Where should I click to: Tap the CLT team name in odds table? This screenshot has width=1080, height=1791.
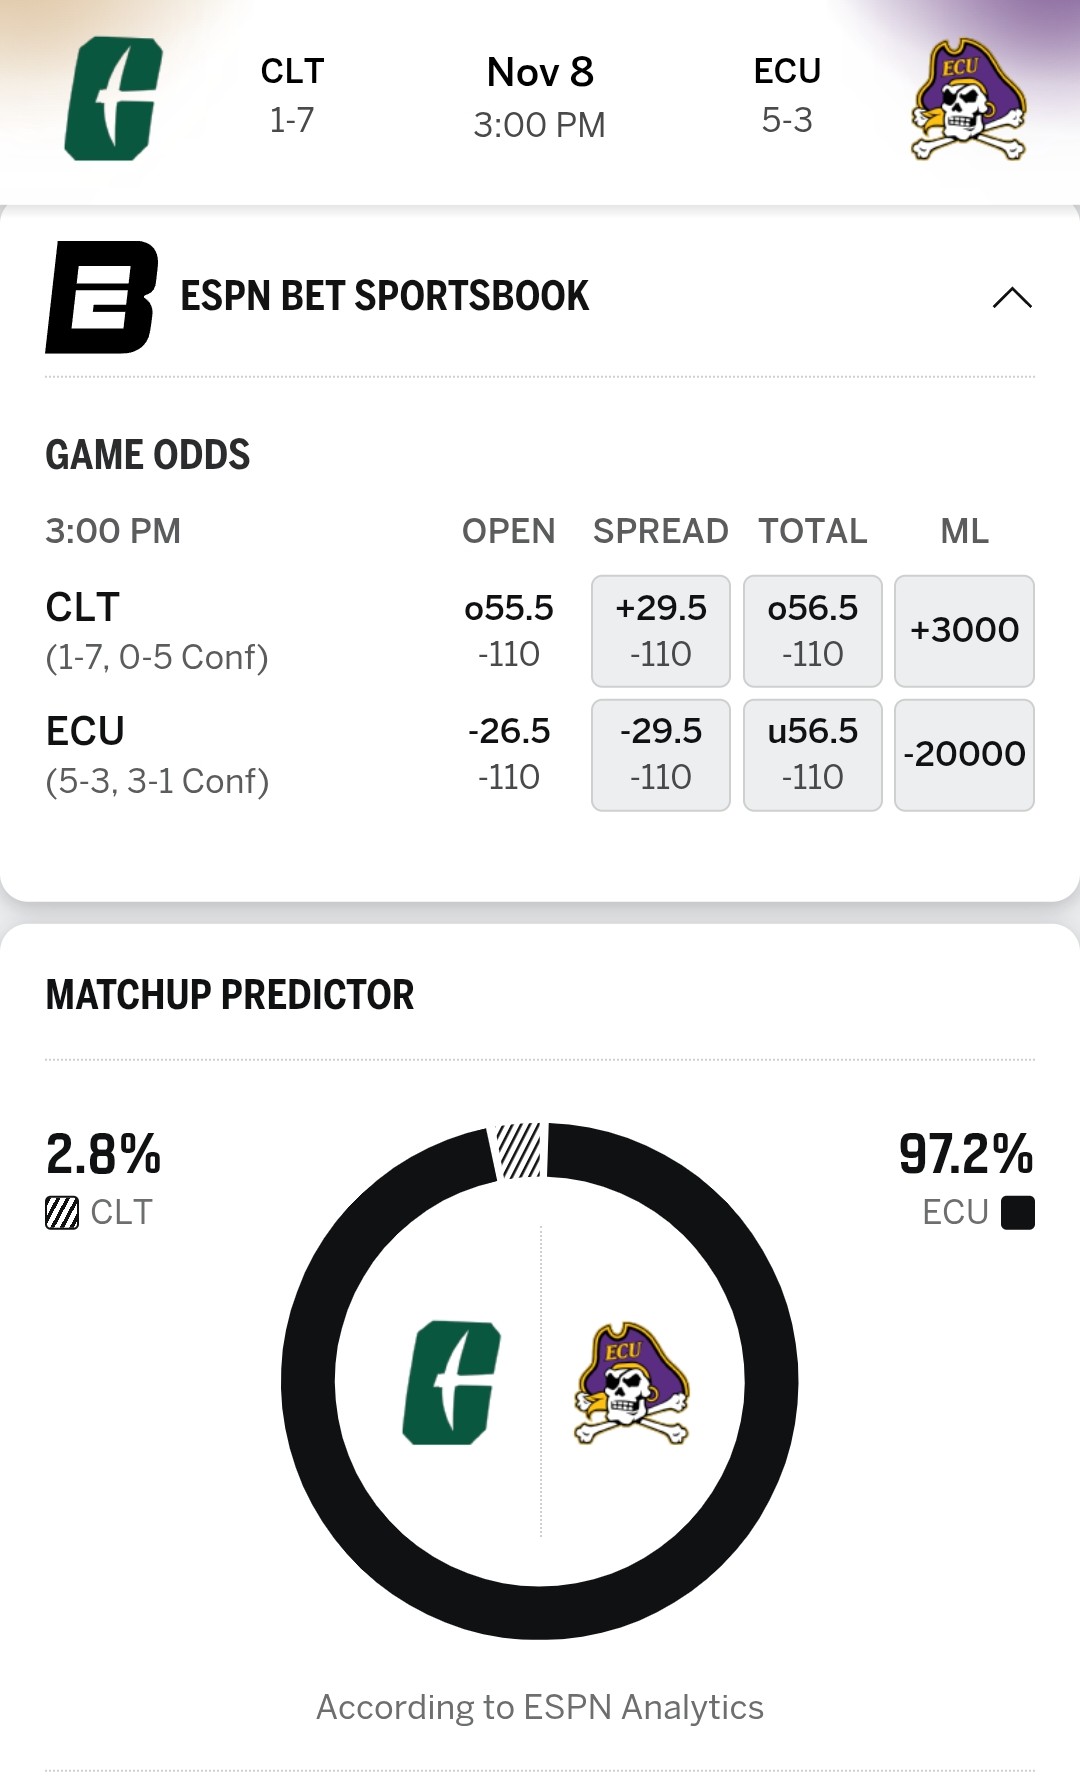tap(83, 607)
